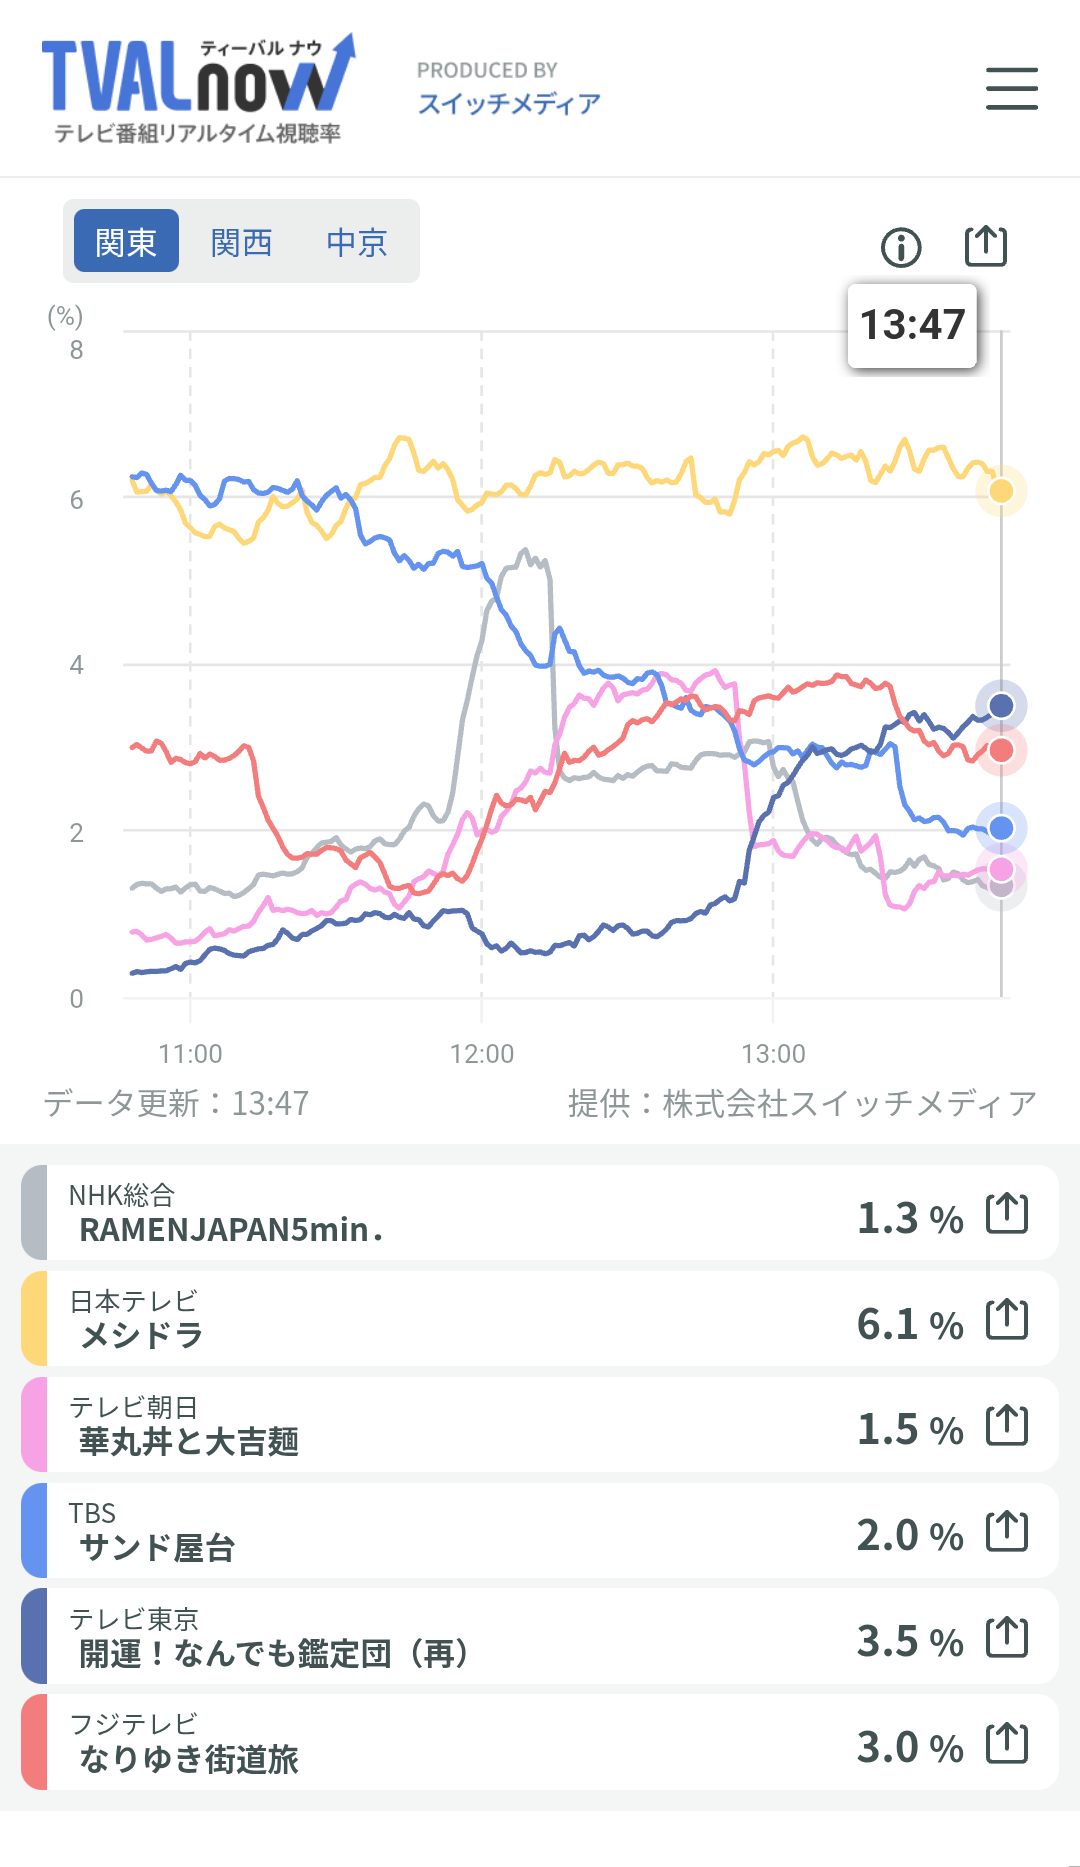
Task: Select the 関東 region tab
Action: pyautogui.click(x=126, y=241)
